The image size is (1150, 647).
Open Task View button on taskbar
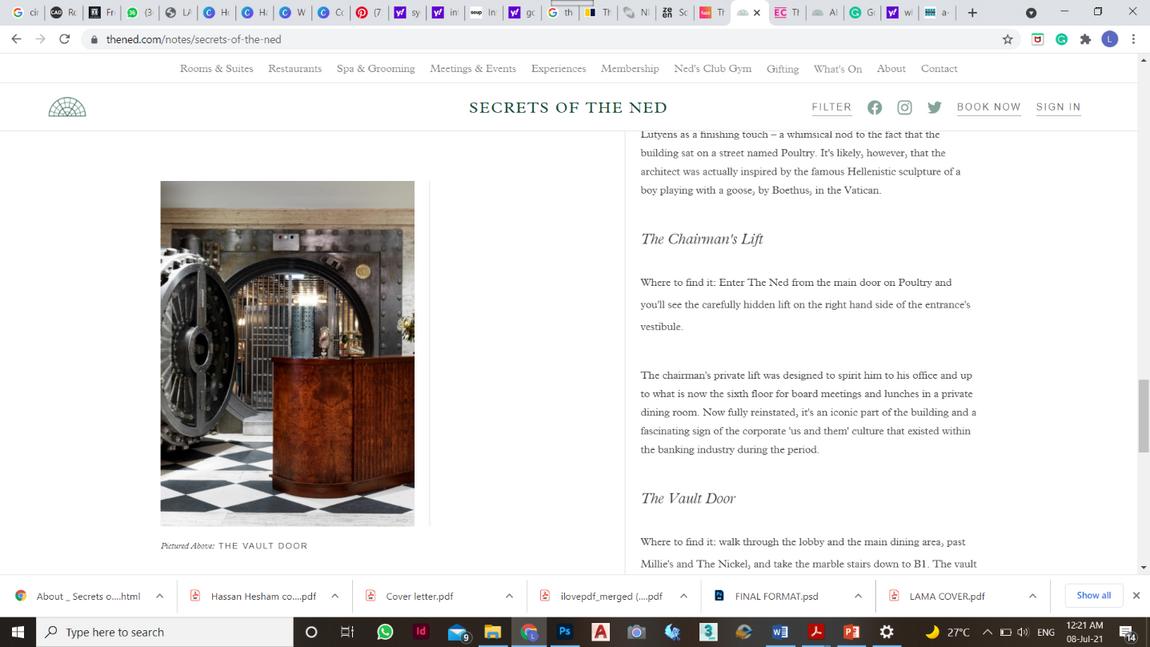point(347,632)
